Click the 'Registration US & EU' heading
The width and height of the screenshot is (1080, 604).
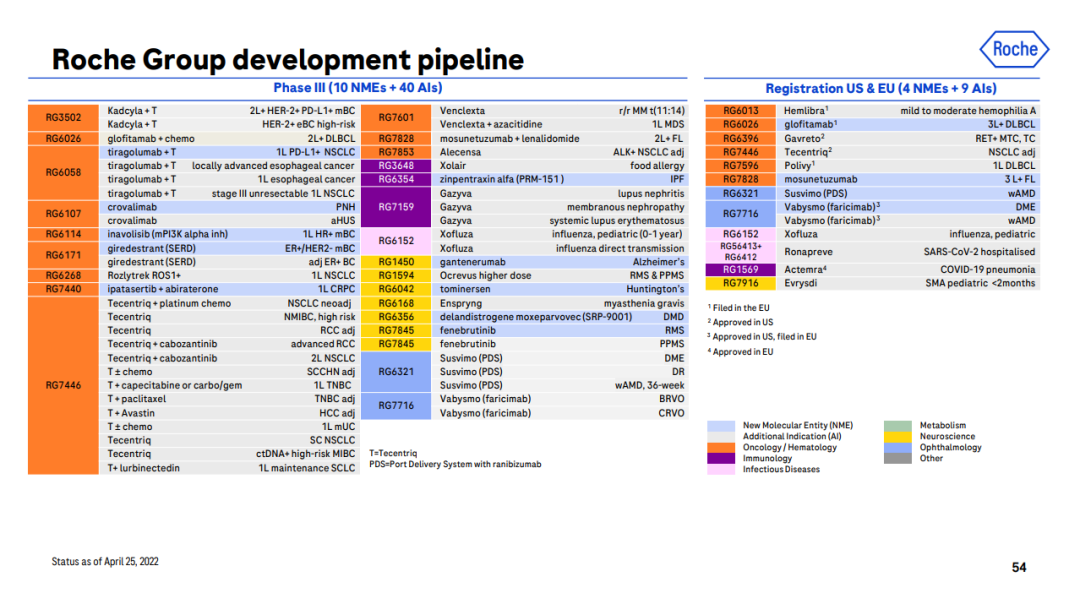881,89
